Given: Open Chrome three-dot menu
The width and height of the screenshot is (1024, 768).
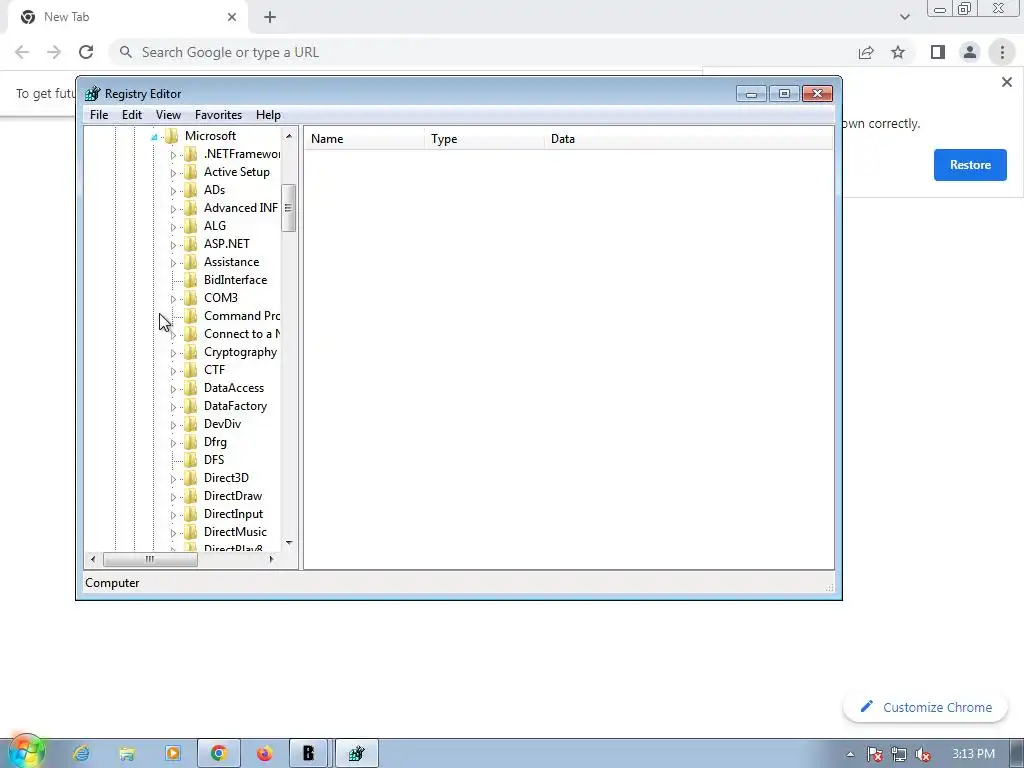Looking at the screenshot, I should 1002,52.
